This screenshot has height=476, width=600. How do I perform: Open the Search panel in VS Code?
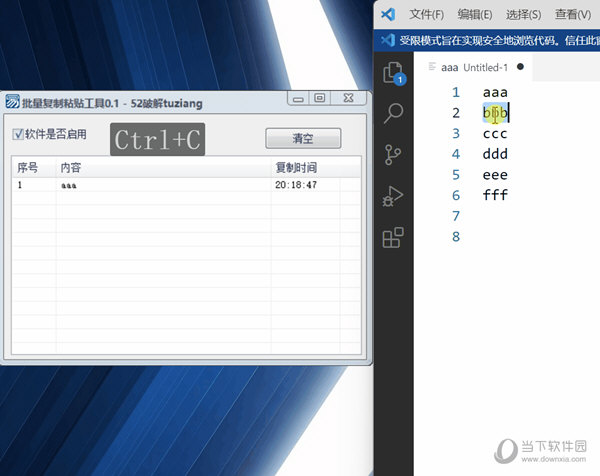(x=393, y=113)
